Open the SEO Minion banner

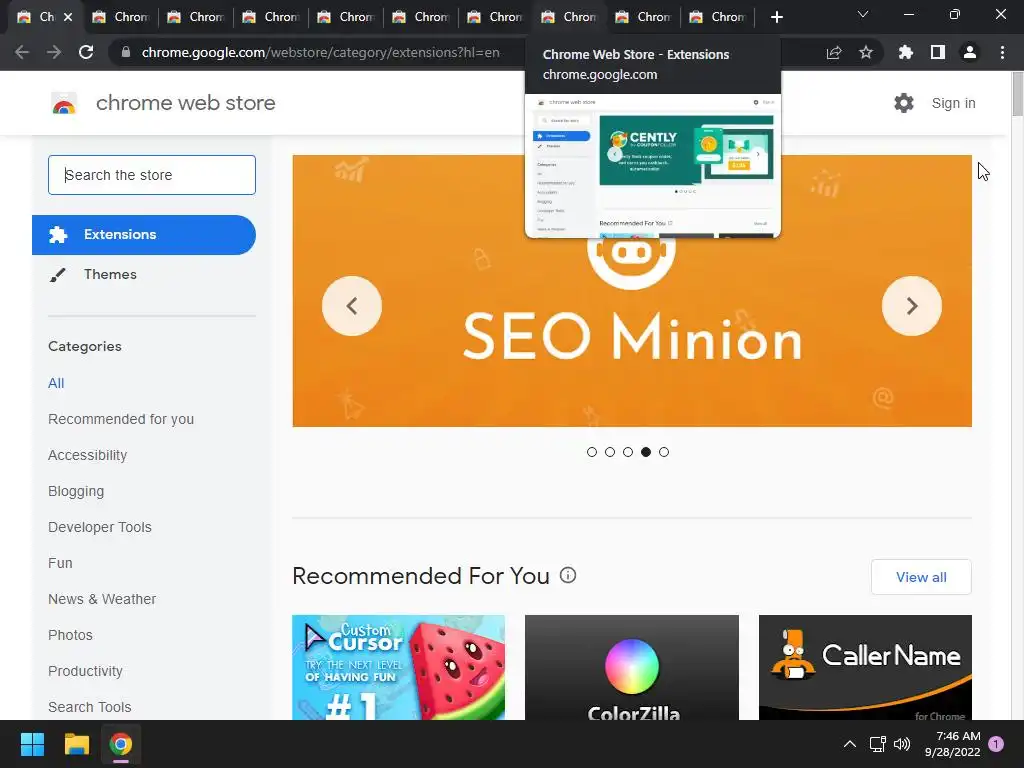[632, 291]
